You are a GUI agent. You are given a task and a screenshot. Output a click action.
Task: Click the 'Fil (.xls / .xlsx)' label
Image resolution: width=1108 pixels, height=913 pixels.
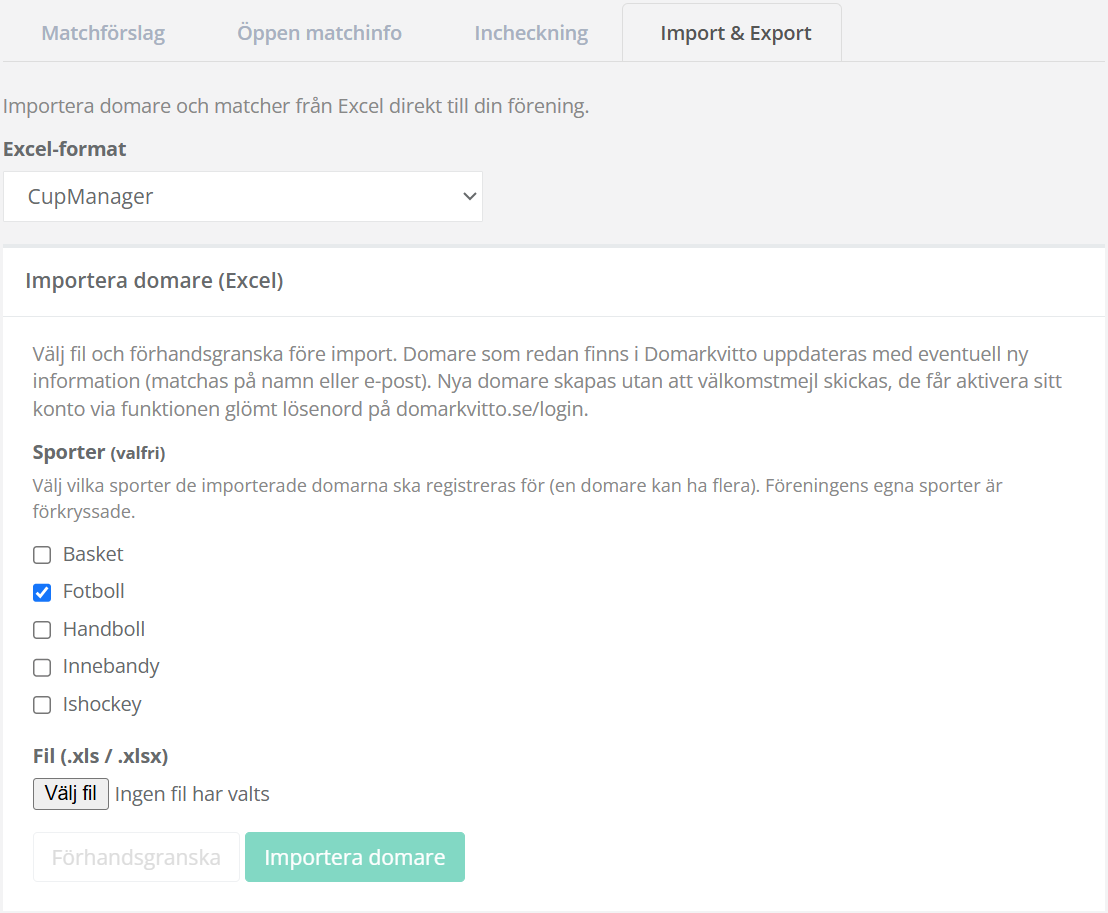tap(100, 756)
